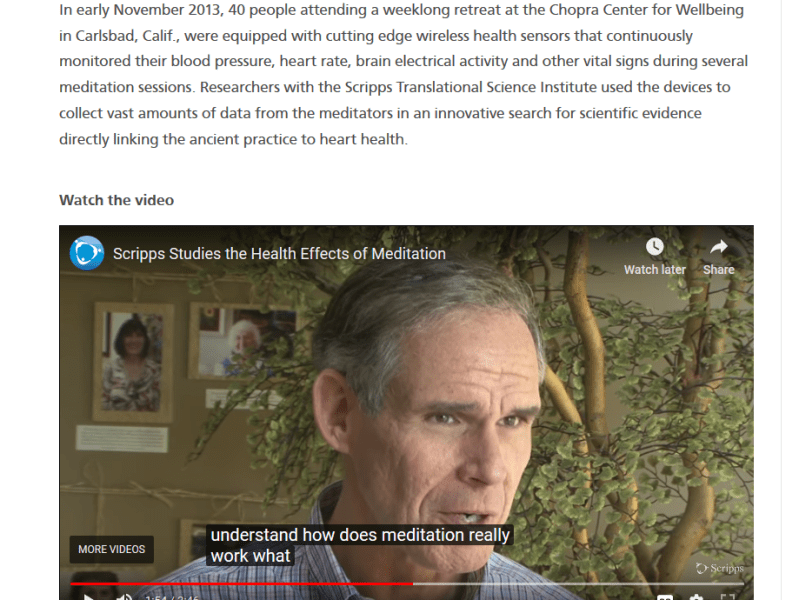The image size is (799, 600).
Task: Show the MORE VIDEOS panel
Action: tap(112, 549)
